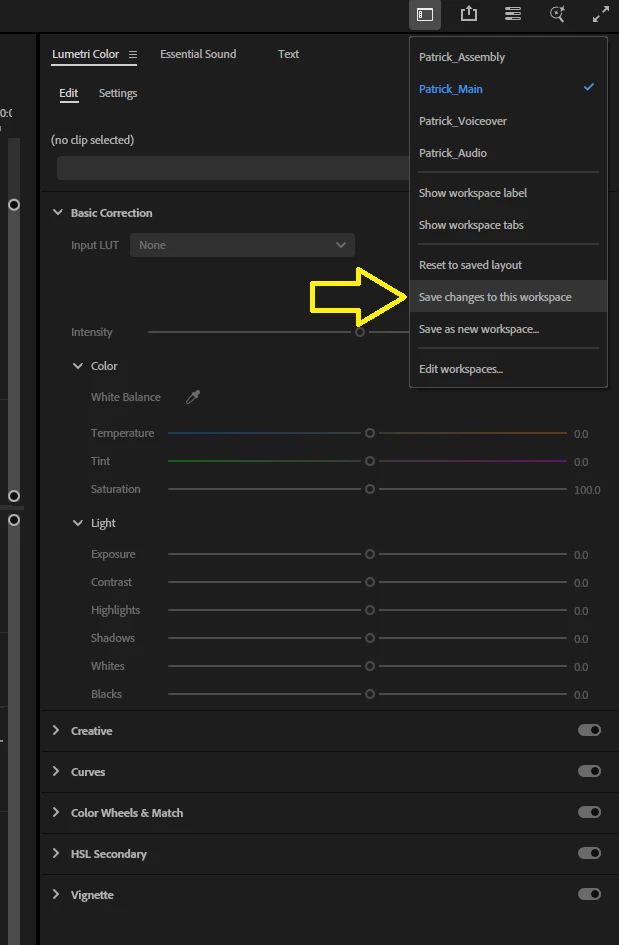Open the Lumetri Color panel hamburger menu
Viewport: 619px width, 945px height.
click(x=133, y=54)
